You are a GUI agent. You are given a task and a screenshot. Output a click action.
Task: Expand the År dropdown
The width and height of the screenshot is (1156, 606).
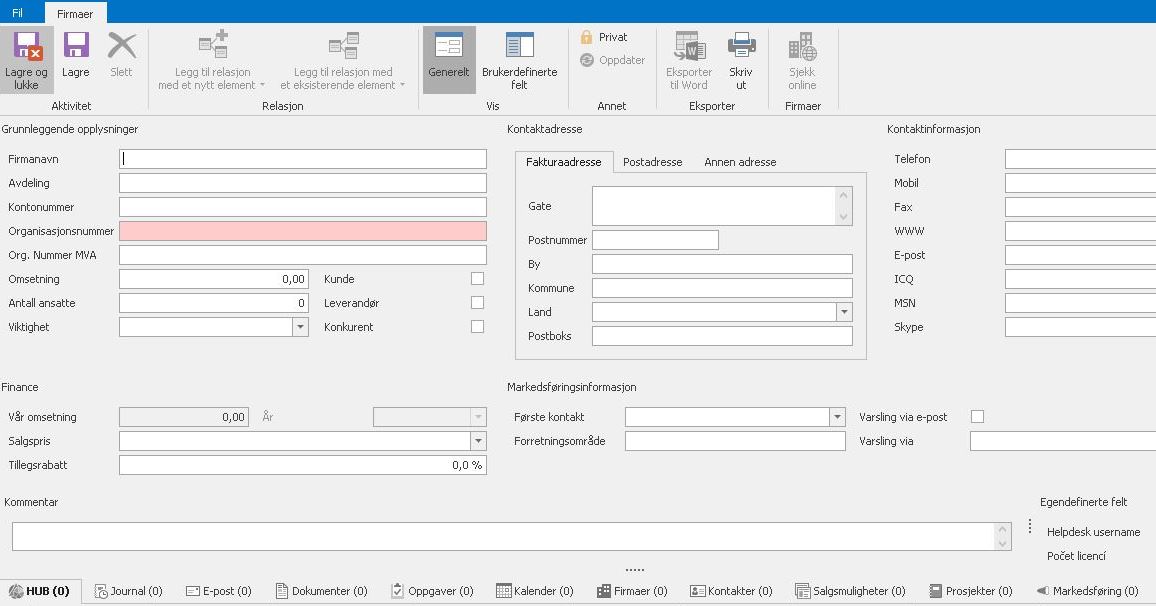pyautogui.click(x=478, y=417)
